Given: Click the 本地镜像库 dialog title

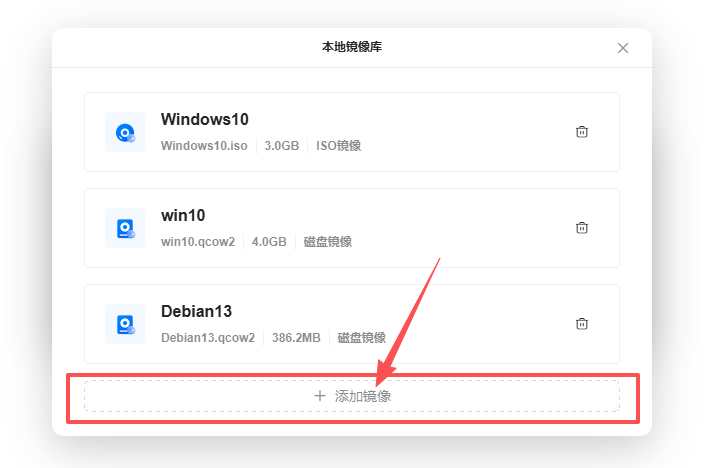Looking at the screenshot, I should coord(351,48).
